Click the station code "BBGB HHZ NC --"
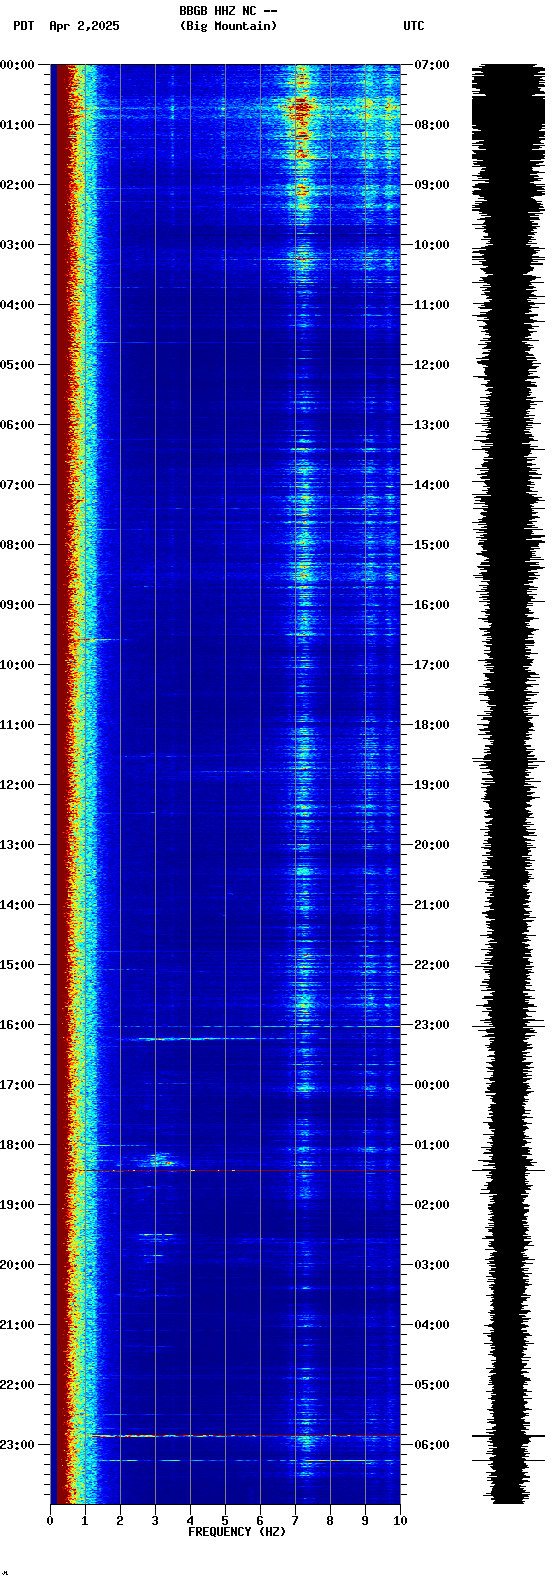This screenshot has width=552, height=1584. [228, 11]
